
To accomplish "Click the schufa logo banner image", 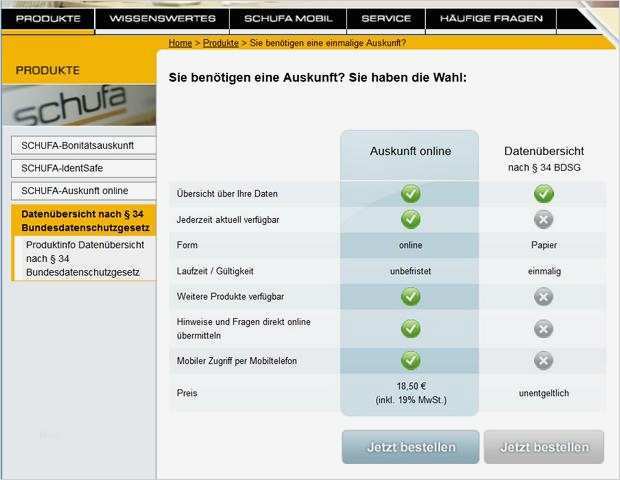I will tap(79, 105).
